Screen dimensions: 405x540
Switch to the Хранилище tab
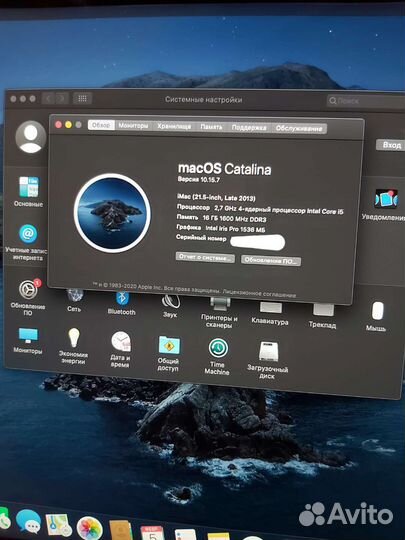coord(174,127)
